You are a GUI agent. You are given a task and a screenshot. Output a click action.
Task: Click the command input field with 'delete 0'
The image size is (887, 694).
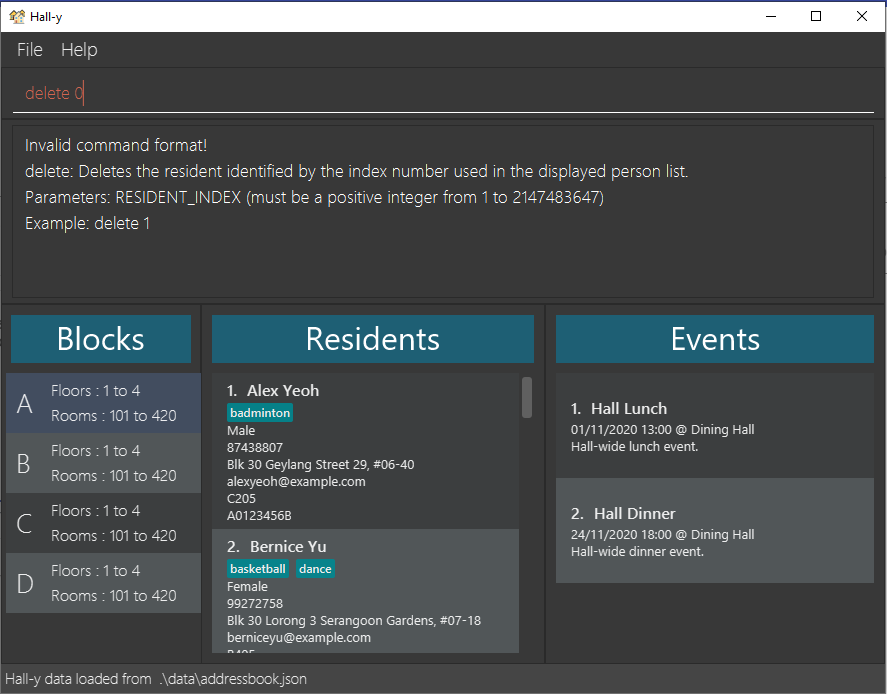pos(444,93)
